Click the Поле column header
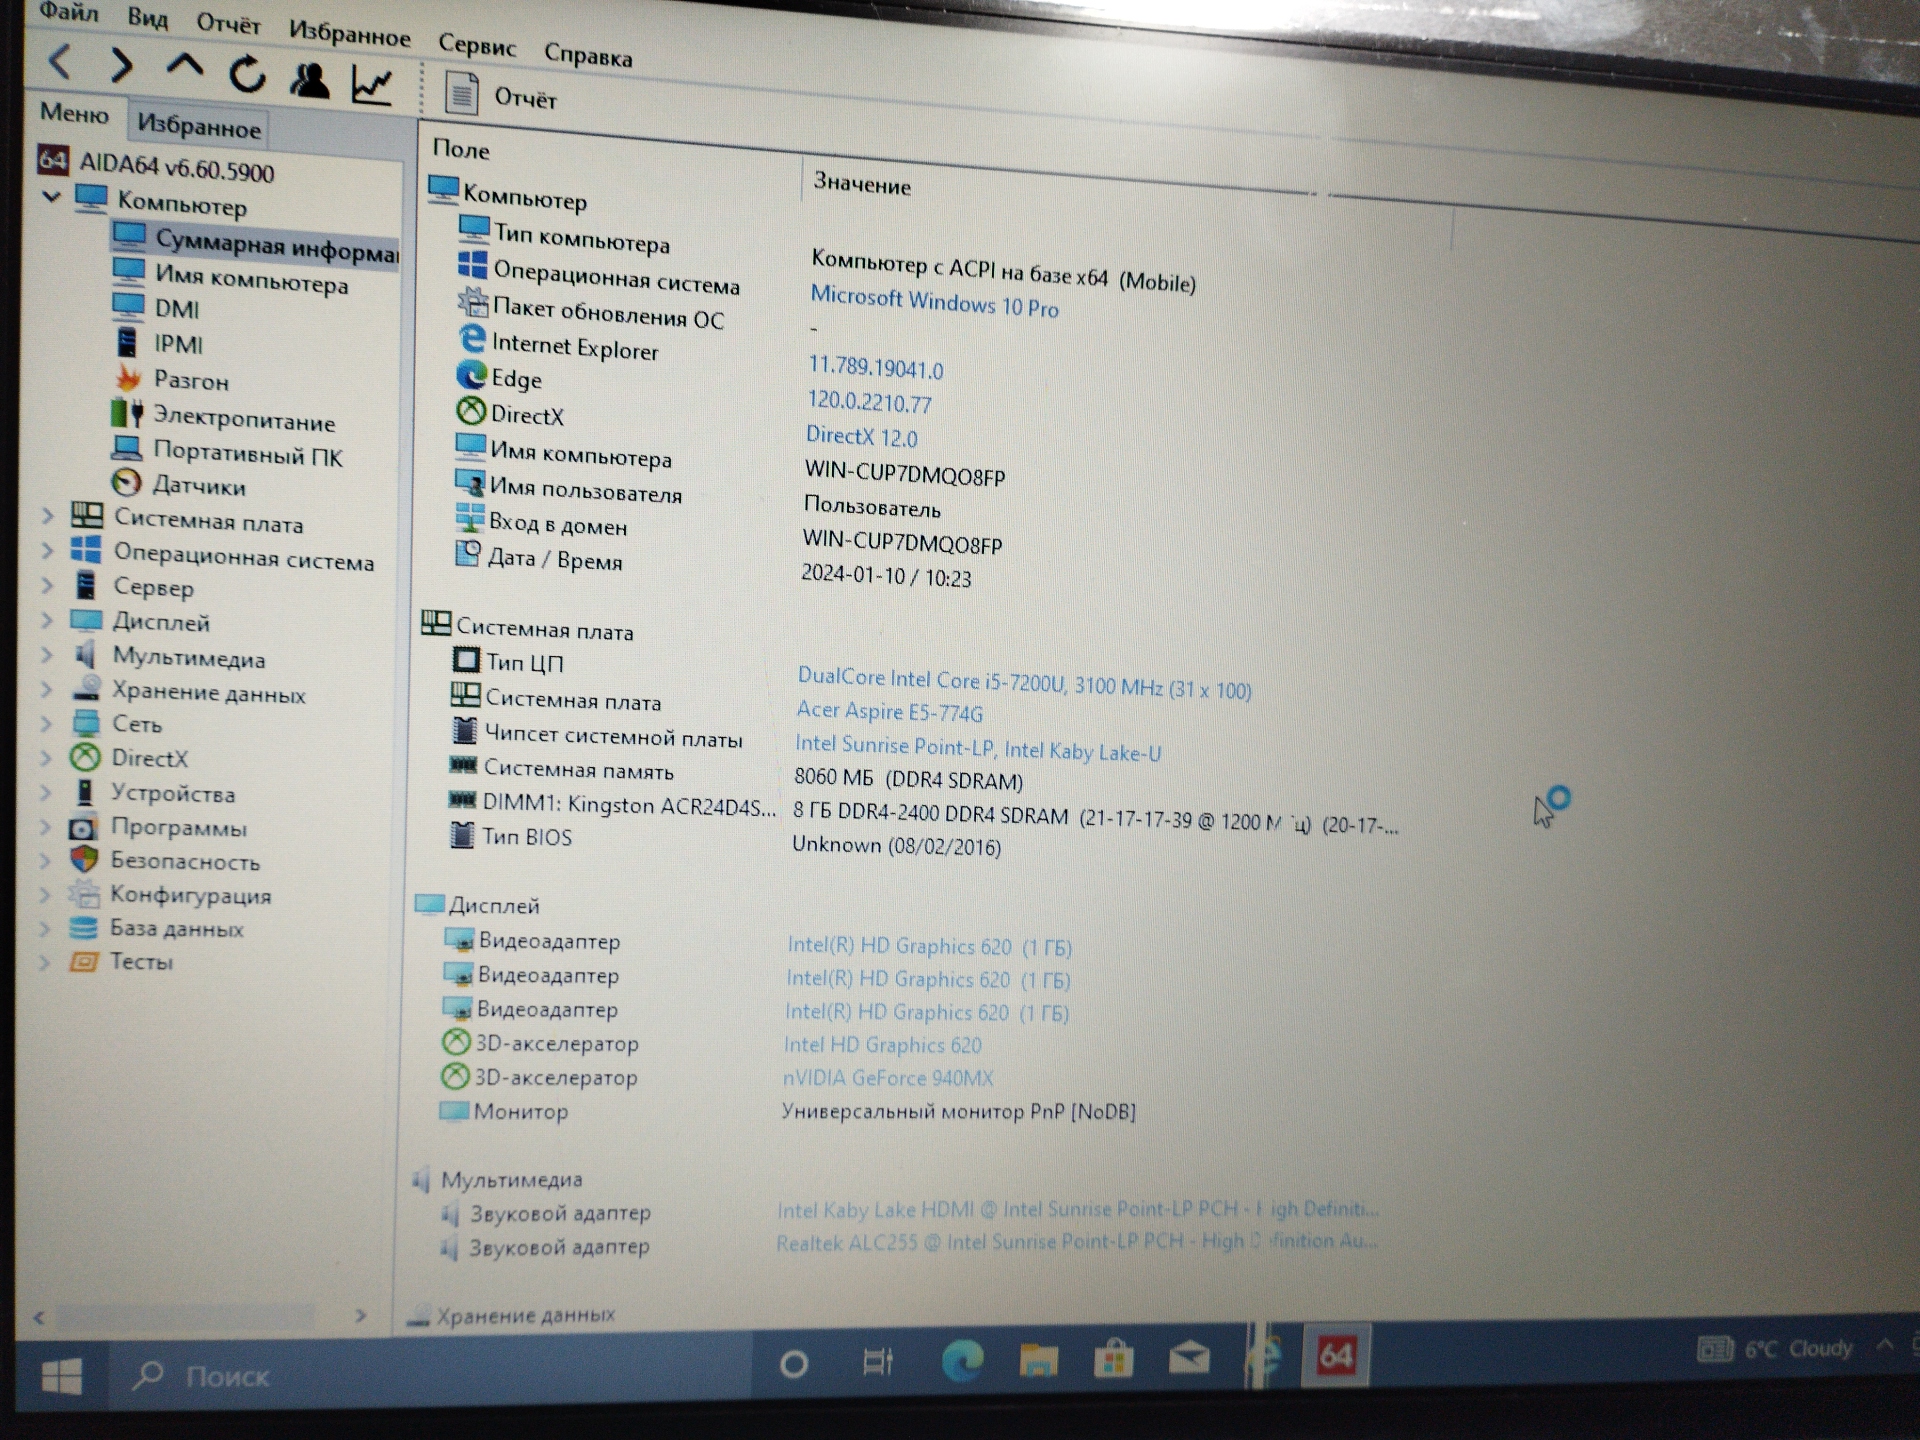This screenshot has height=1440, width=1920. [461, 149]
